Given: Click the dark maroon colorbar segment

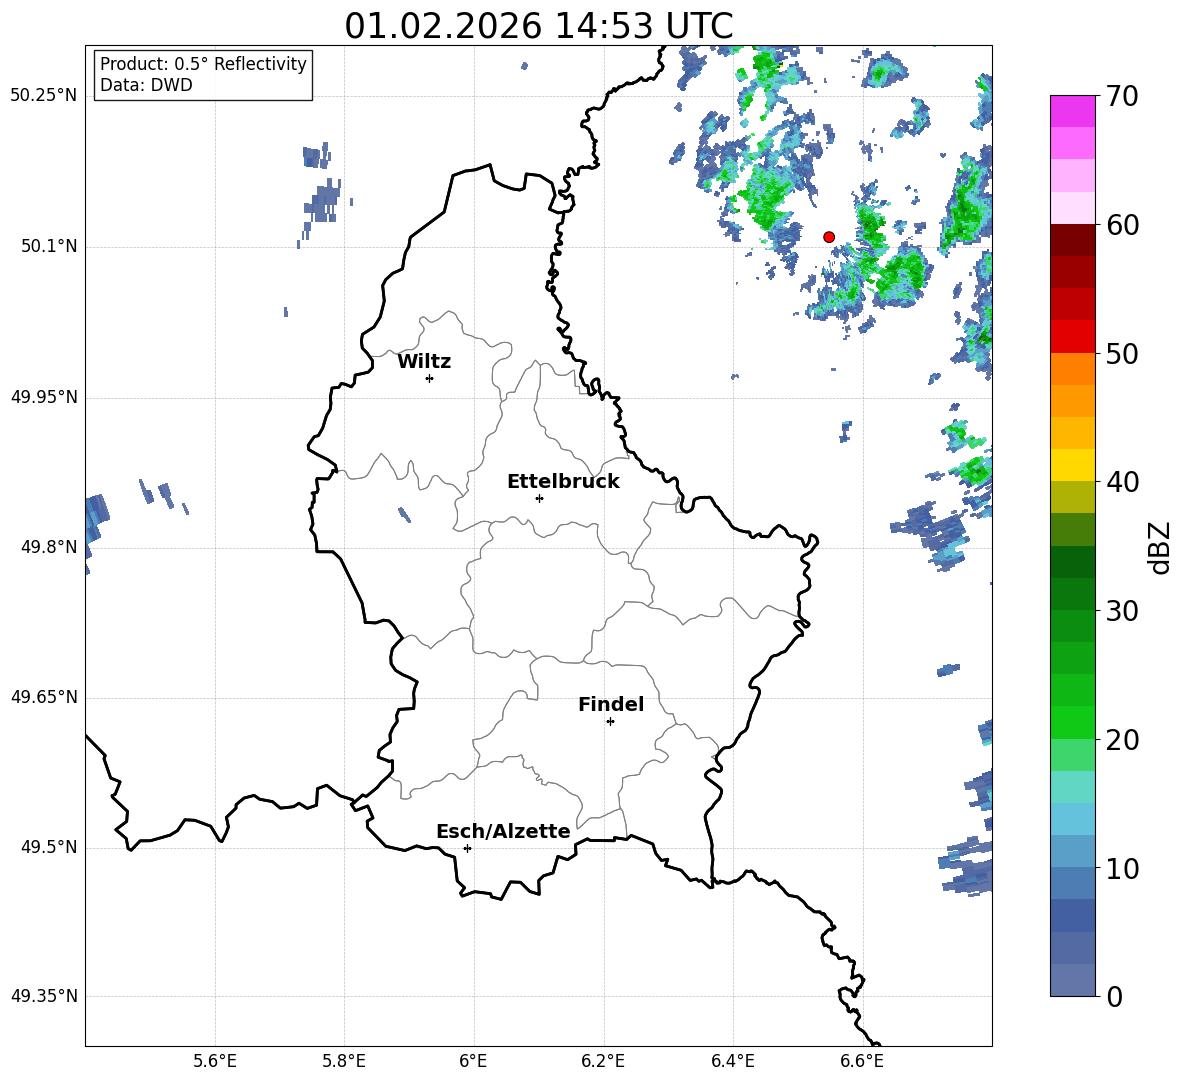Looking at the screenshot, I should tap(1072, 240).
